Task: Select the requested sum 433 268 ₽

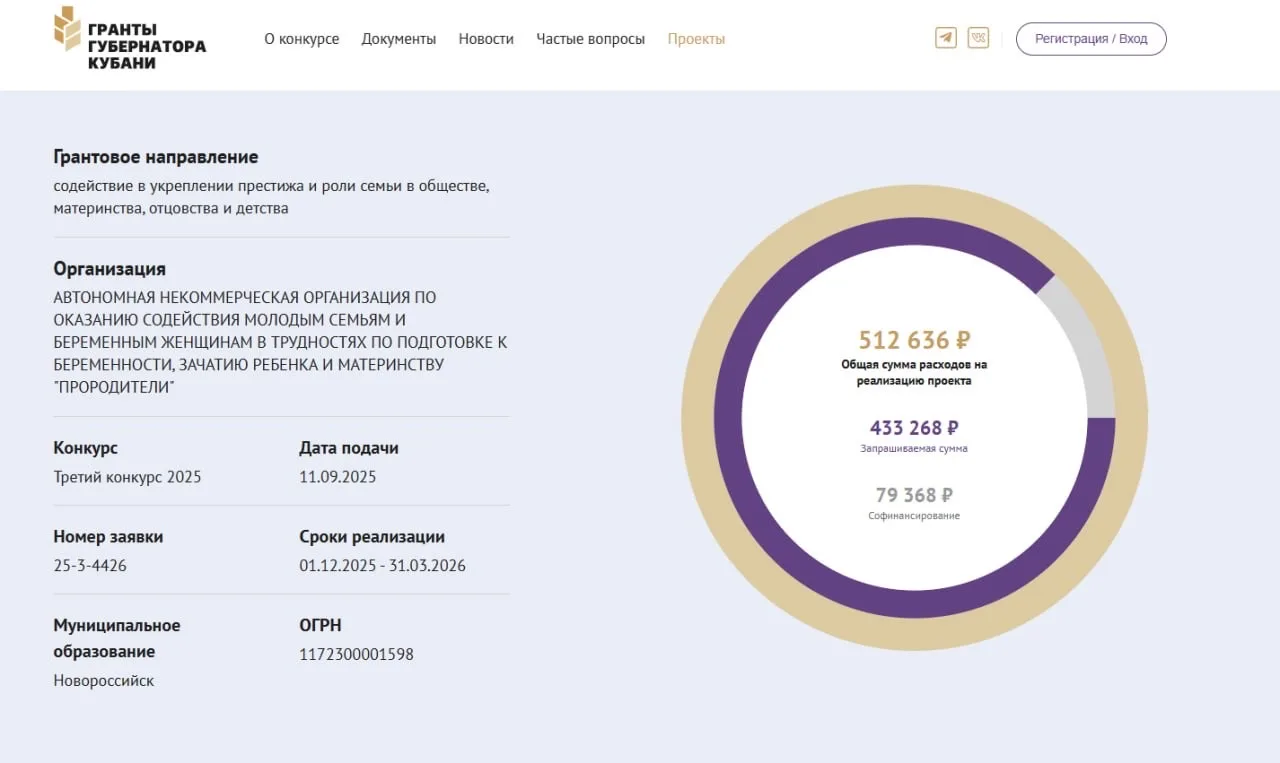Action: [914, 428]
